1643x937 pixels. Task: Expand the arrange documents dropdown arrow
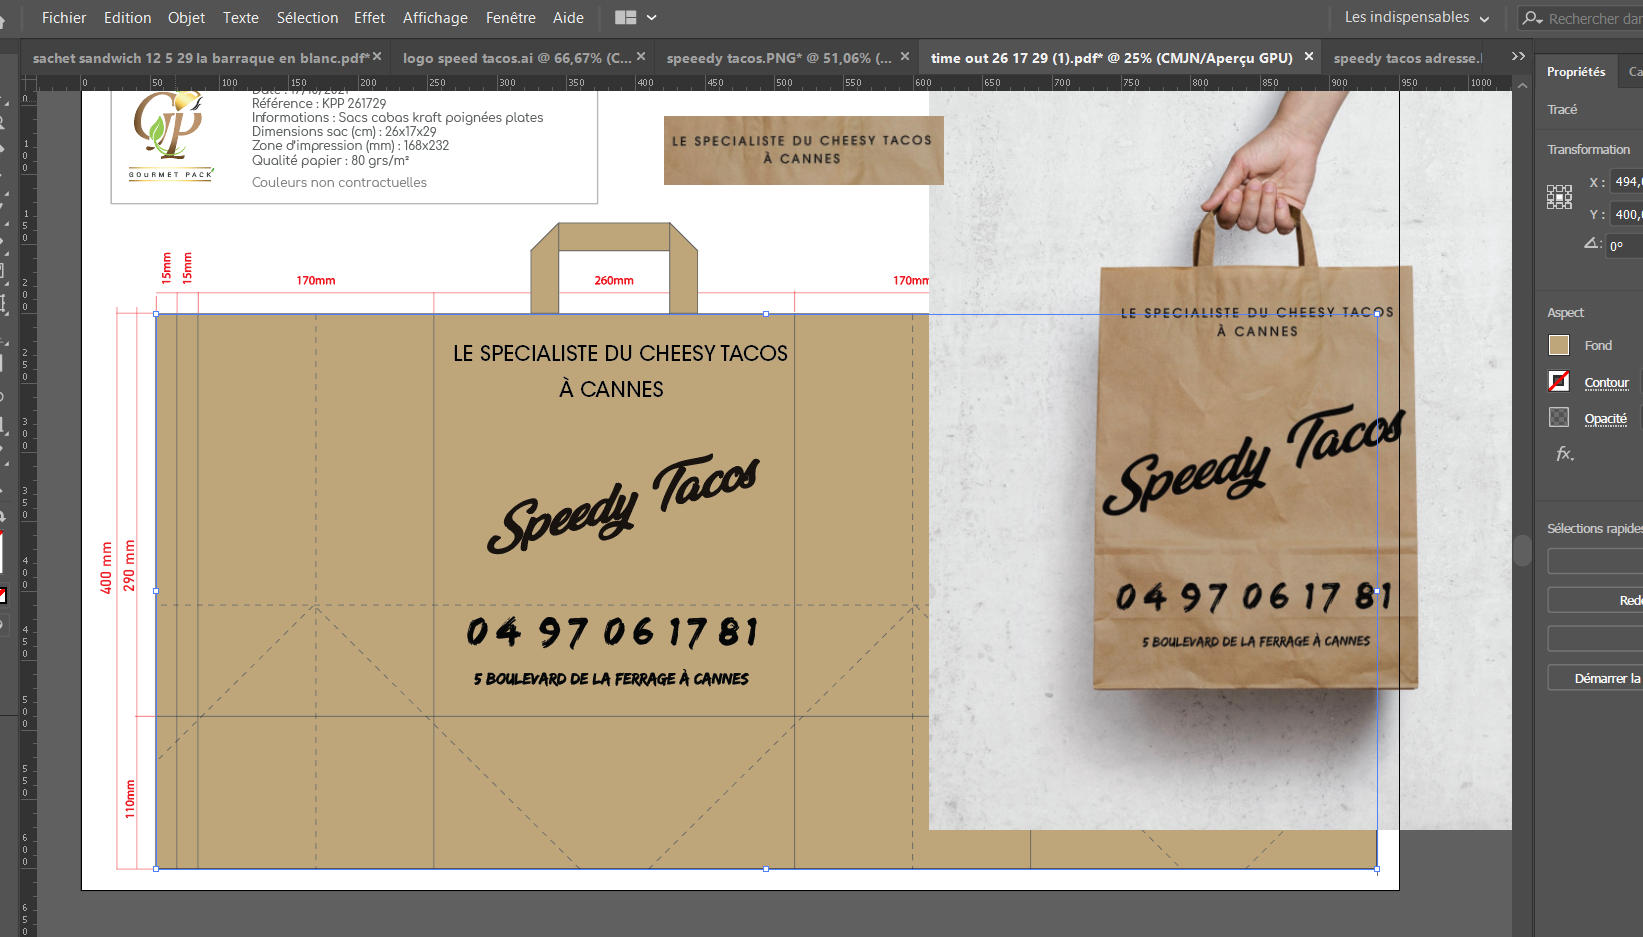[x=652, y=18]
